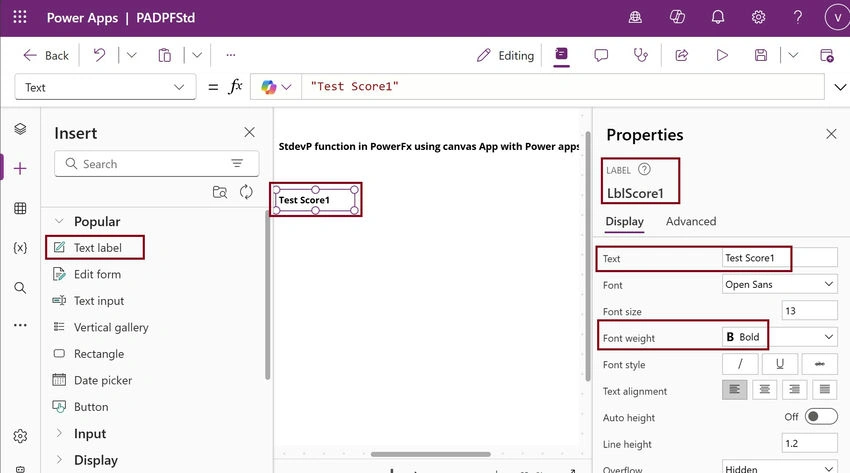Expand the undo dropdown arrow
This screenshot has height=473, width=850.
131,55
